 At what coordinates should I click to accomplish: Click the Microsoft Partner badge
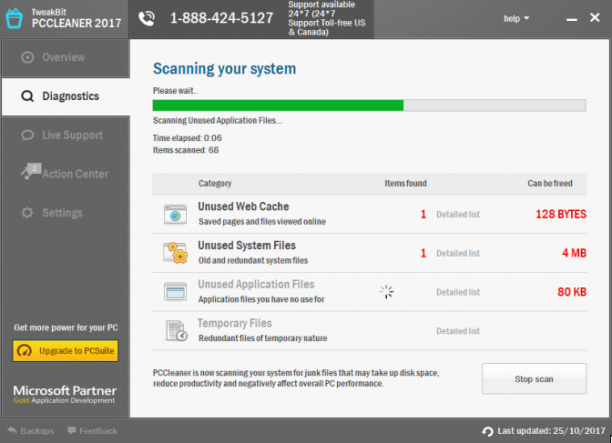point(65,394)
